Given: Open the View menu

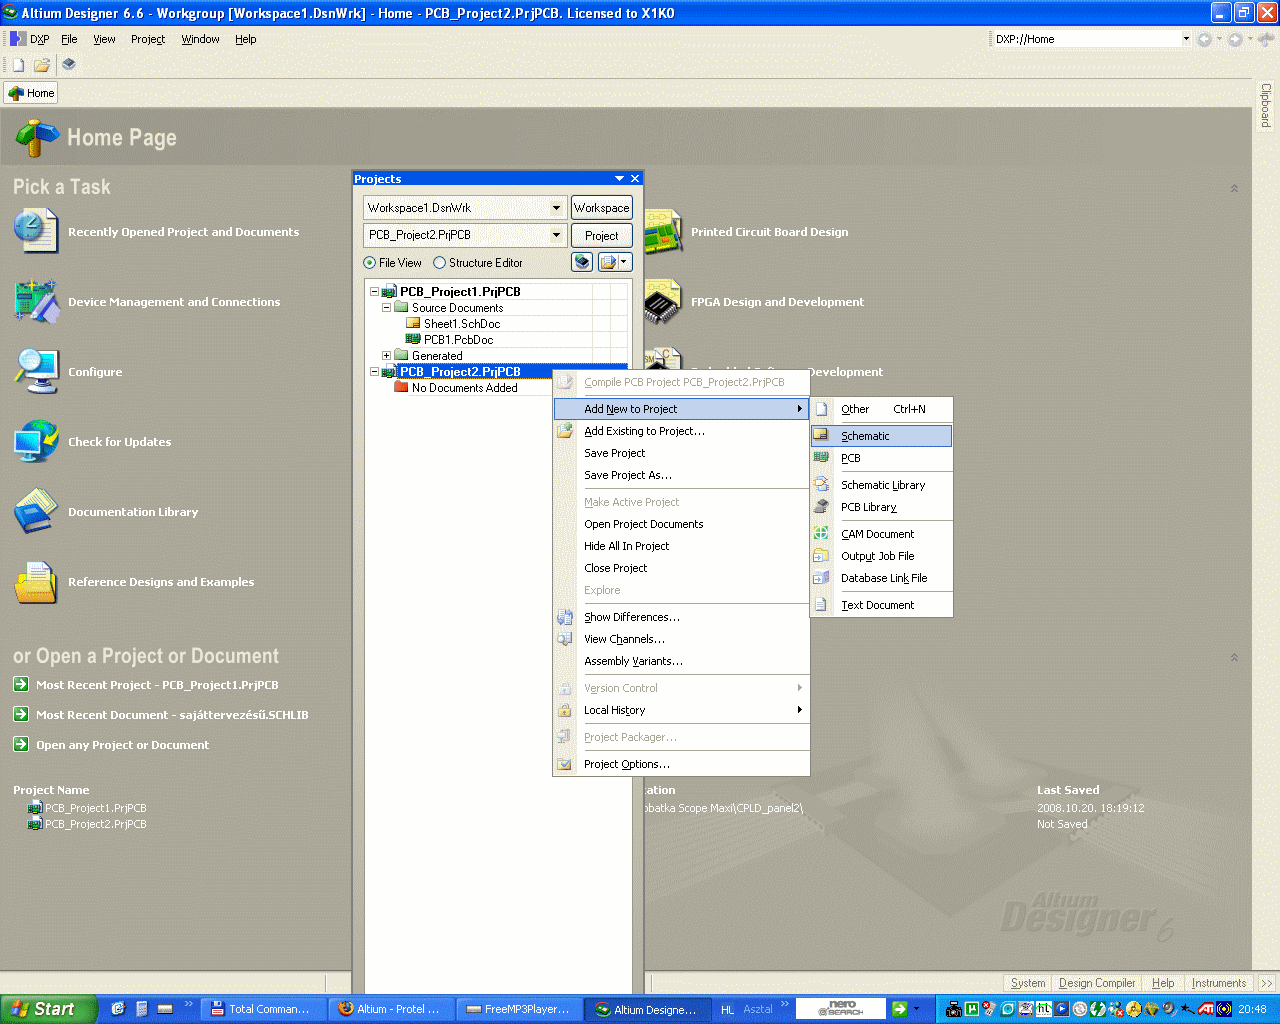Looking at the screenshot, I should (x=104, y=39).
